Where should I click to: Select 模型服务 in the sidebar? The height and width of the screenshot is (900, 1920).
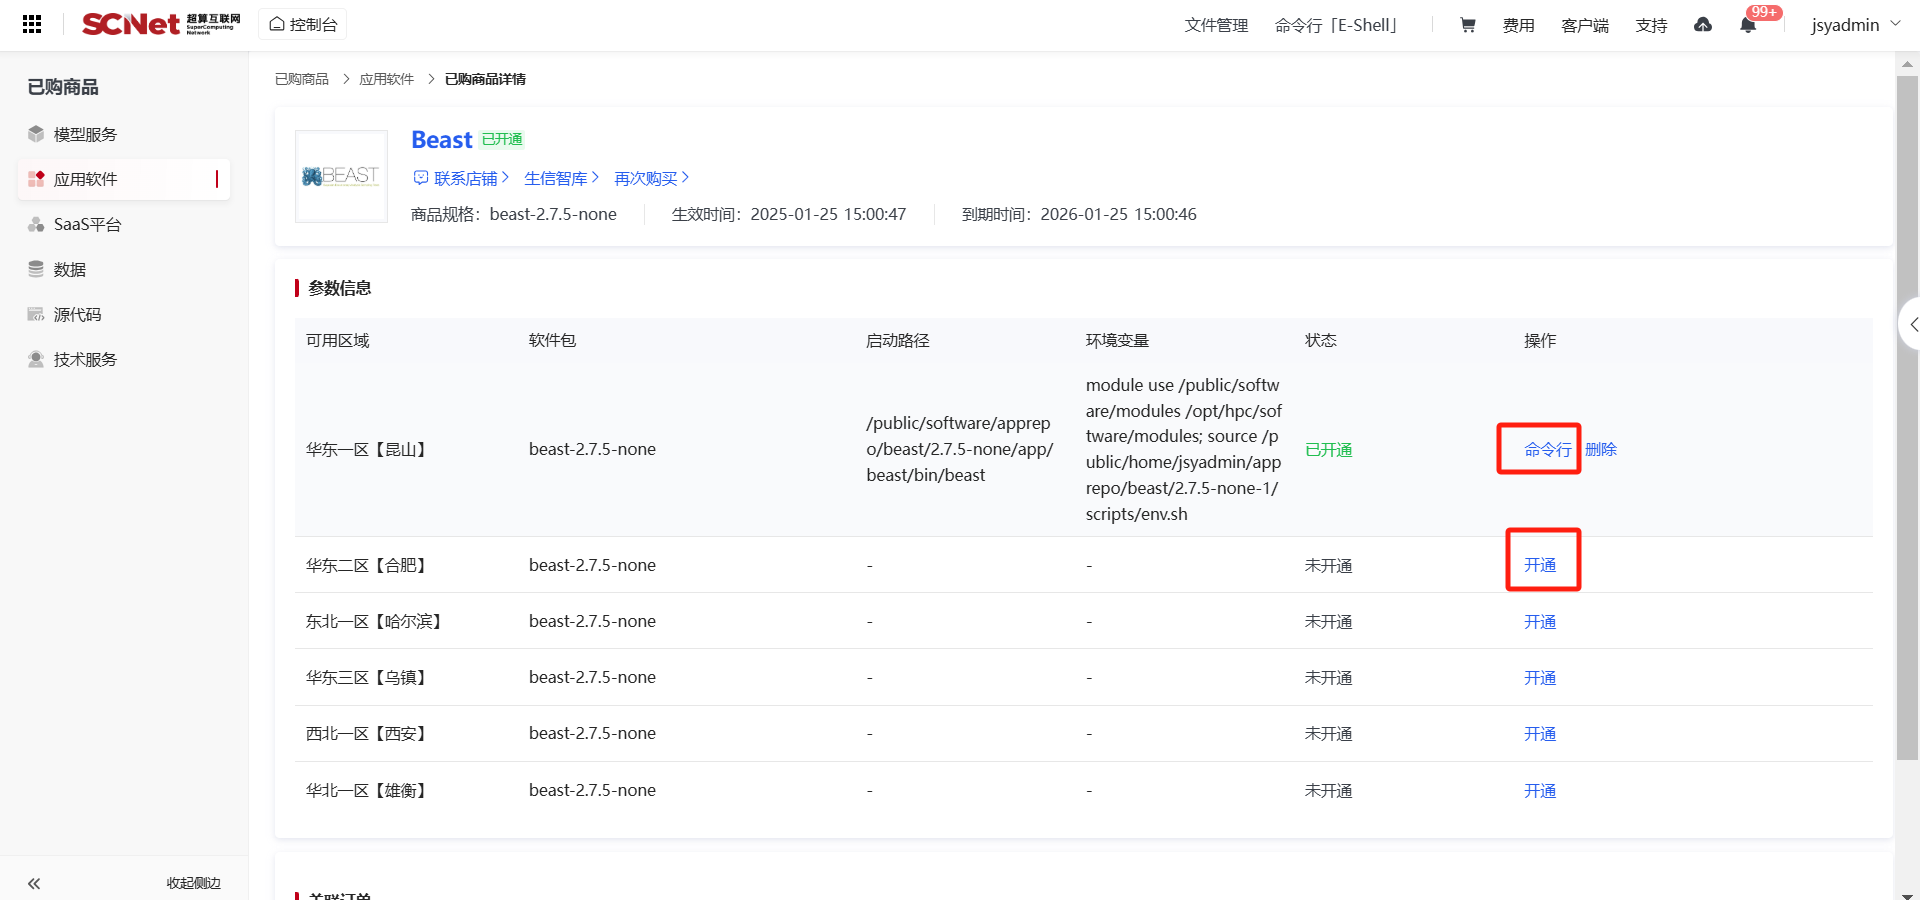click(85, 134)
